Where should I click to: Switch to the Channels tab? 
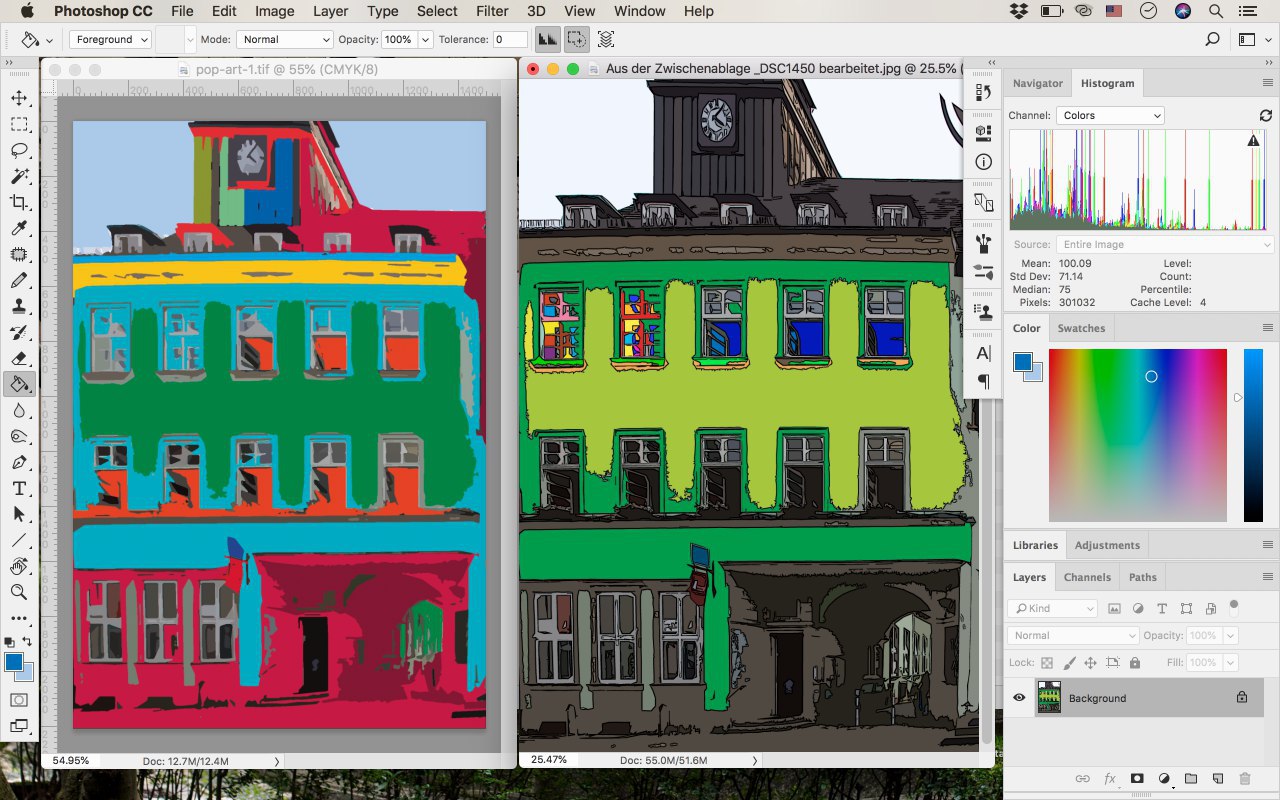(1087, 577)
